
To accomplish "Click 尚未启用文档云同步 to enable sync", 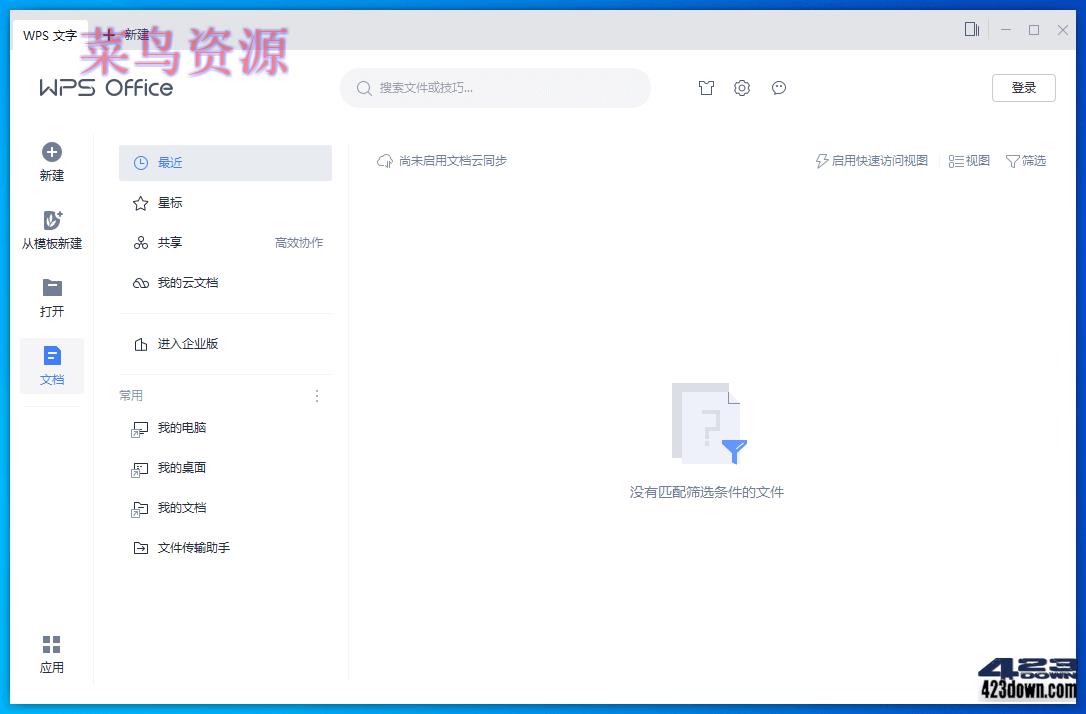I will [443, 160].
